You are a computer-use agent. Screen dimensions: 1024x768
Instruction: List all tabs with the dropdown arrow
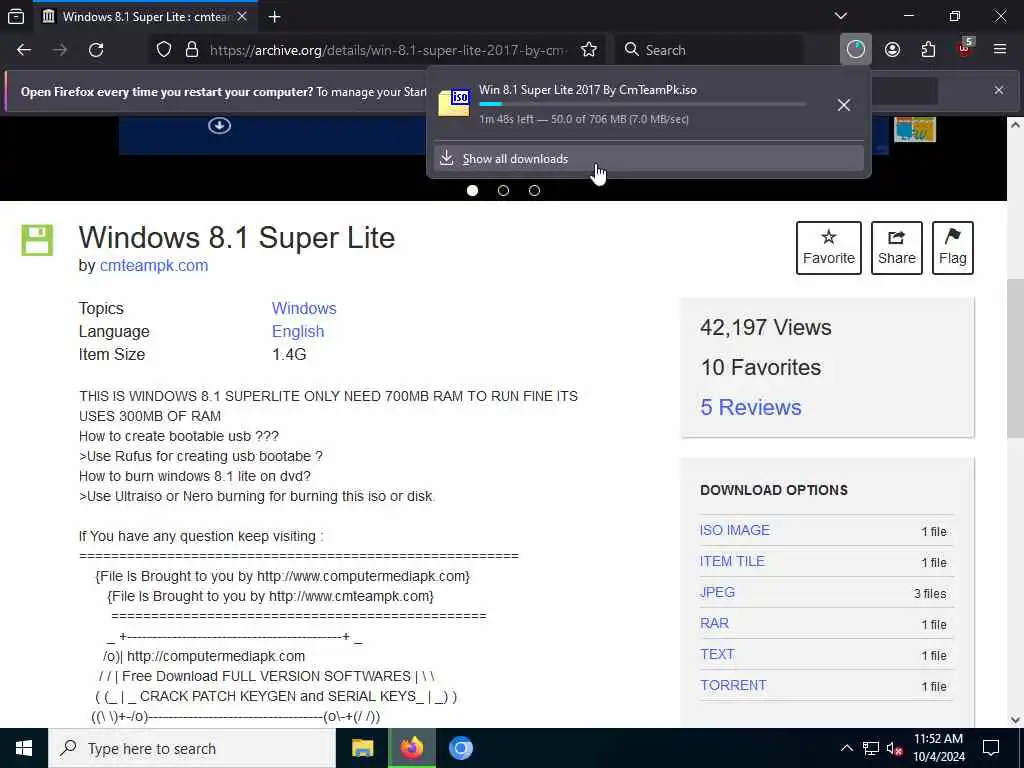tap(841, 16)
